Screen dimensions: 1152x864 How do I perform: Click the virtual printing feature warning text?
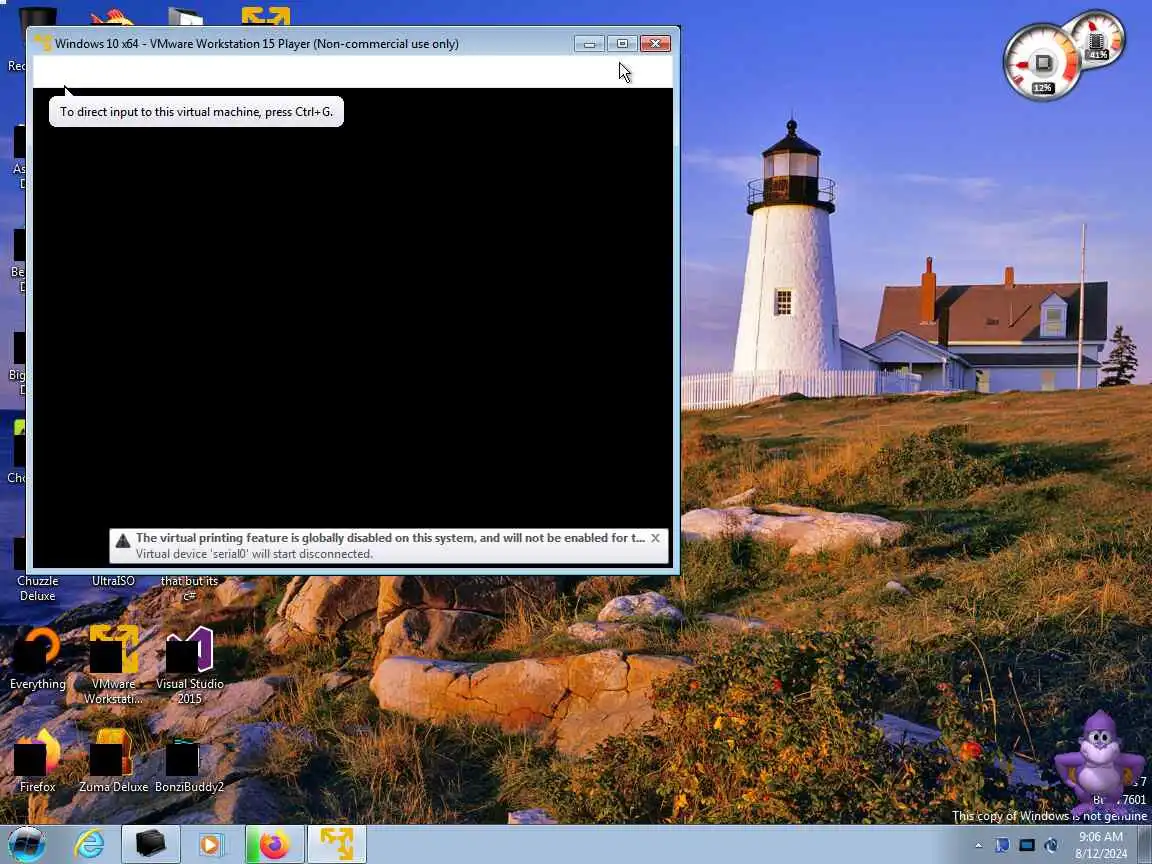coord(390,538)
